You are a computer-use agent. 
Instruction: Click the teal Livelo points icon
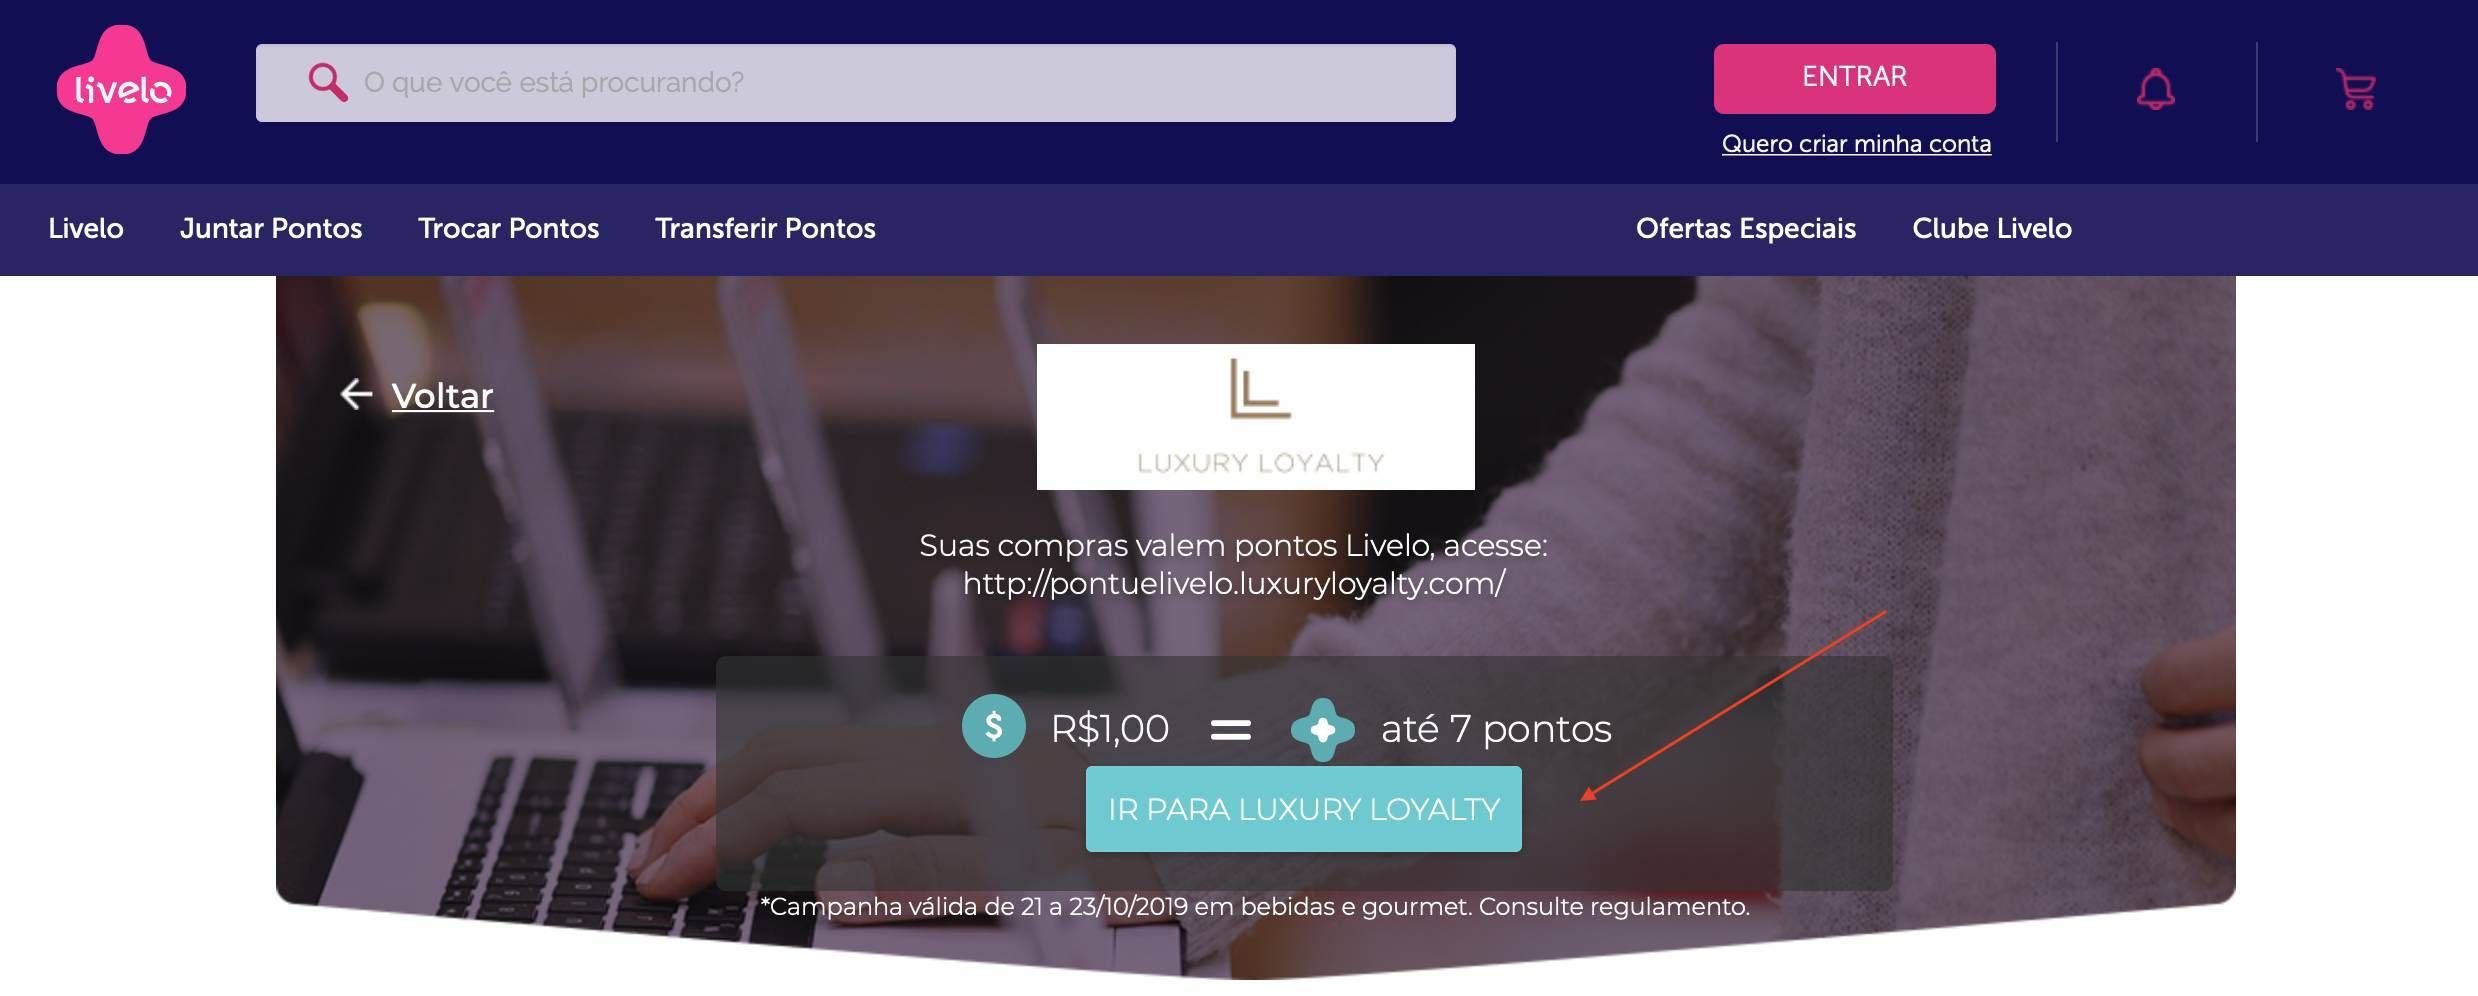click(x=1322, y=730)
